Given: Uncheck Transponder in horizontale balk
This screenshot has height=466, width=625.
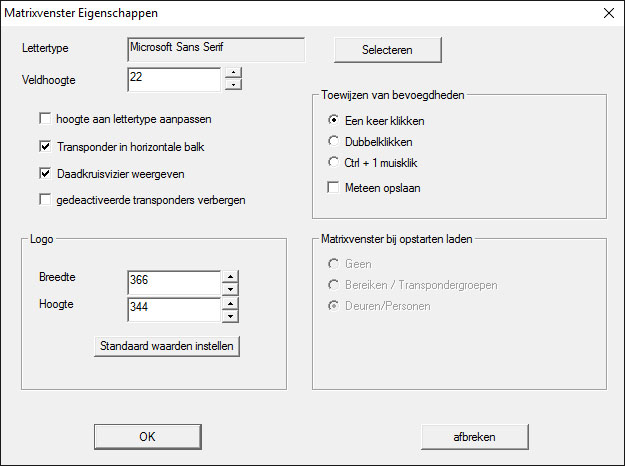Looking at the screenshot, I should 45,146.
